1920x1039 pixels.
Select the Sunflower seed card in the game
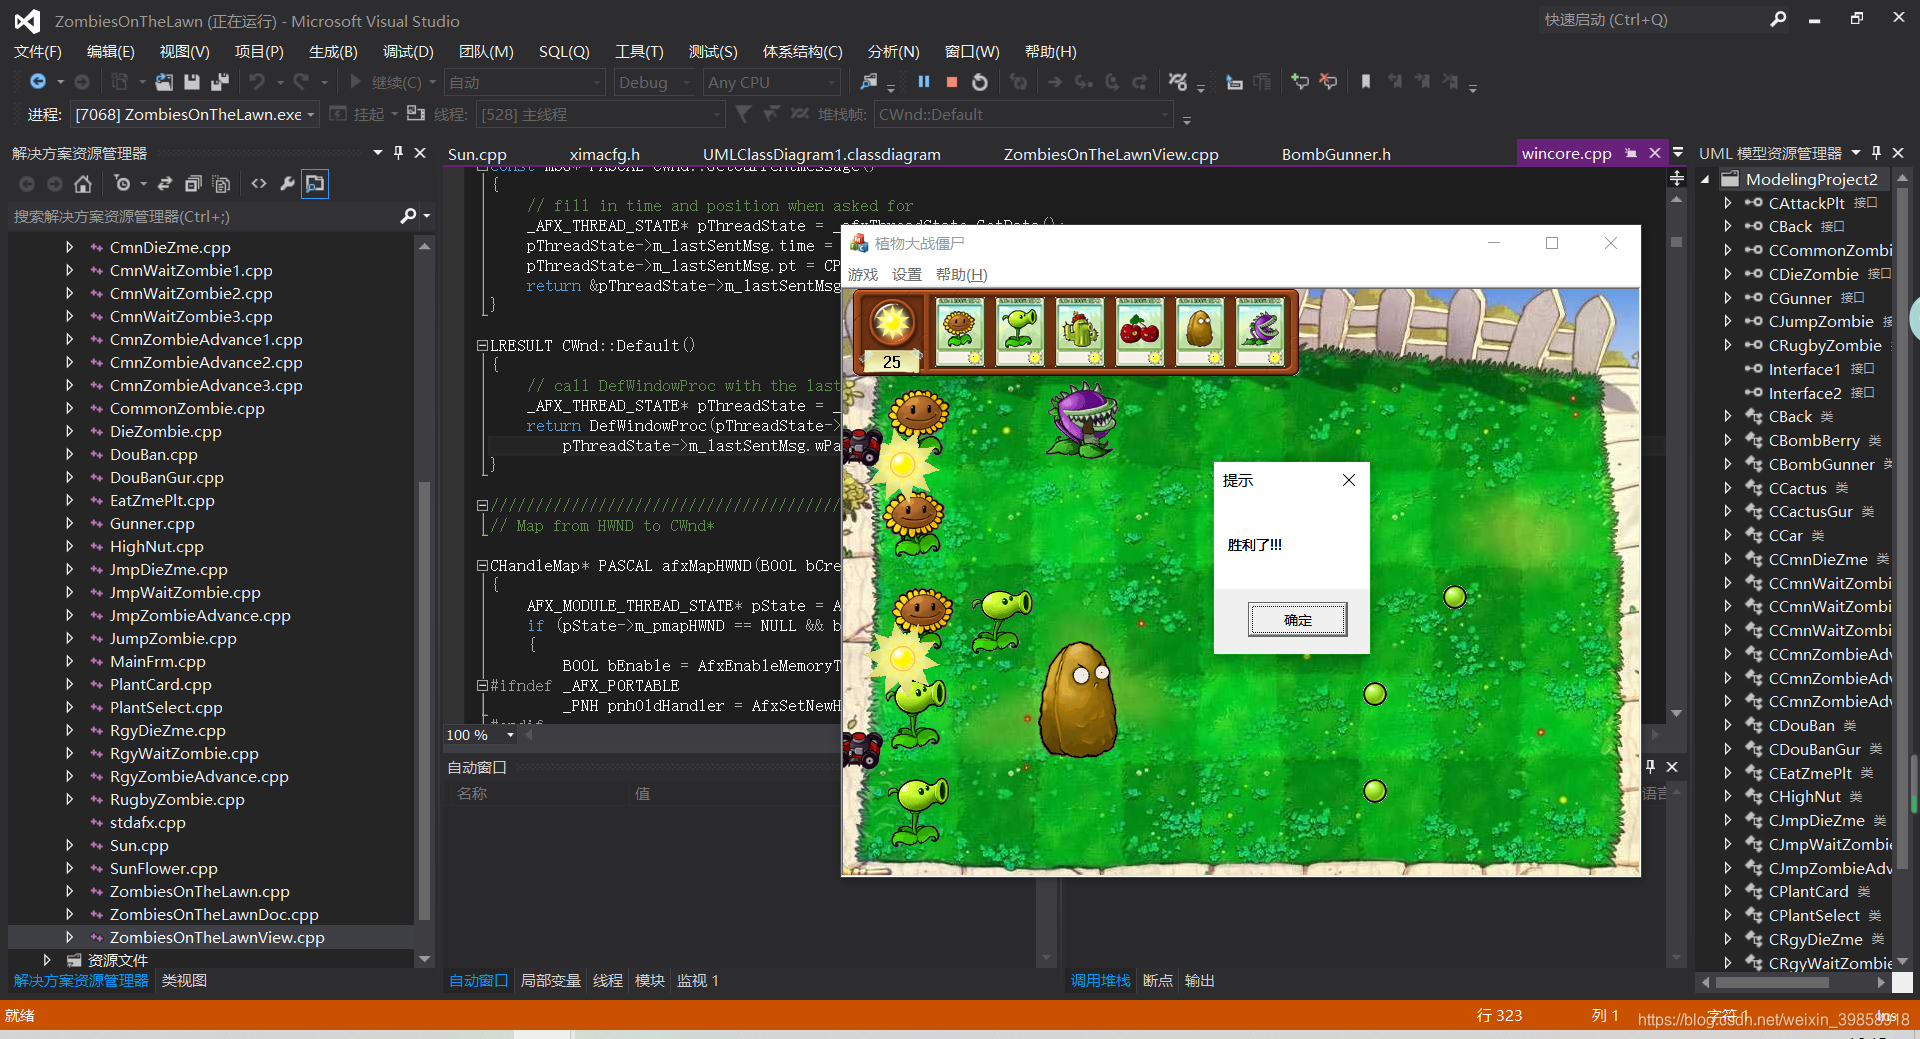pyautogui.click(x=959, y=331)
